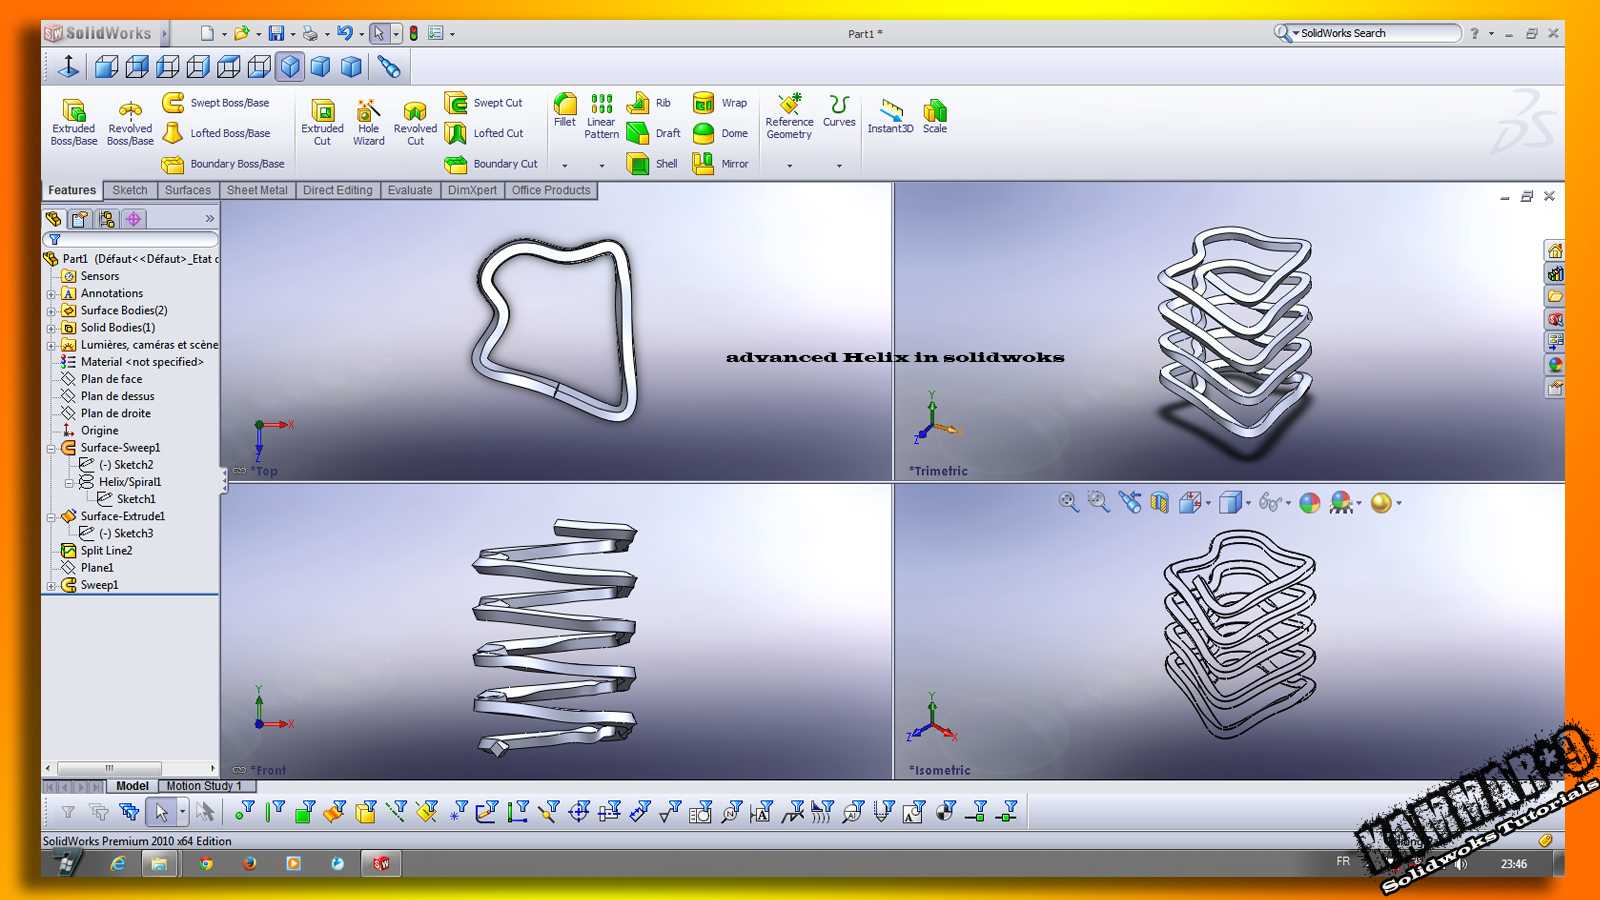Toggle Filter Sketch Points in filter bar
Viewport: 1600px width, 900px height.
pyautogui.click(x=457, y=812)
